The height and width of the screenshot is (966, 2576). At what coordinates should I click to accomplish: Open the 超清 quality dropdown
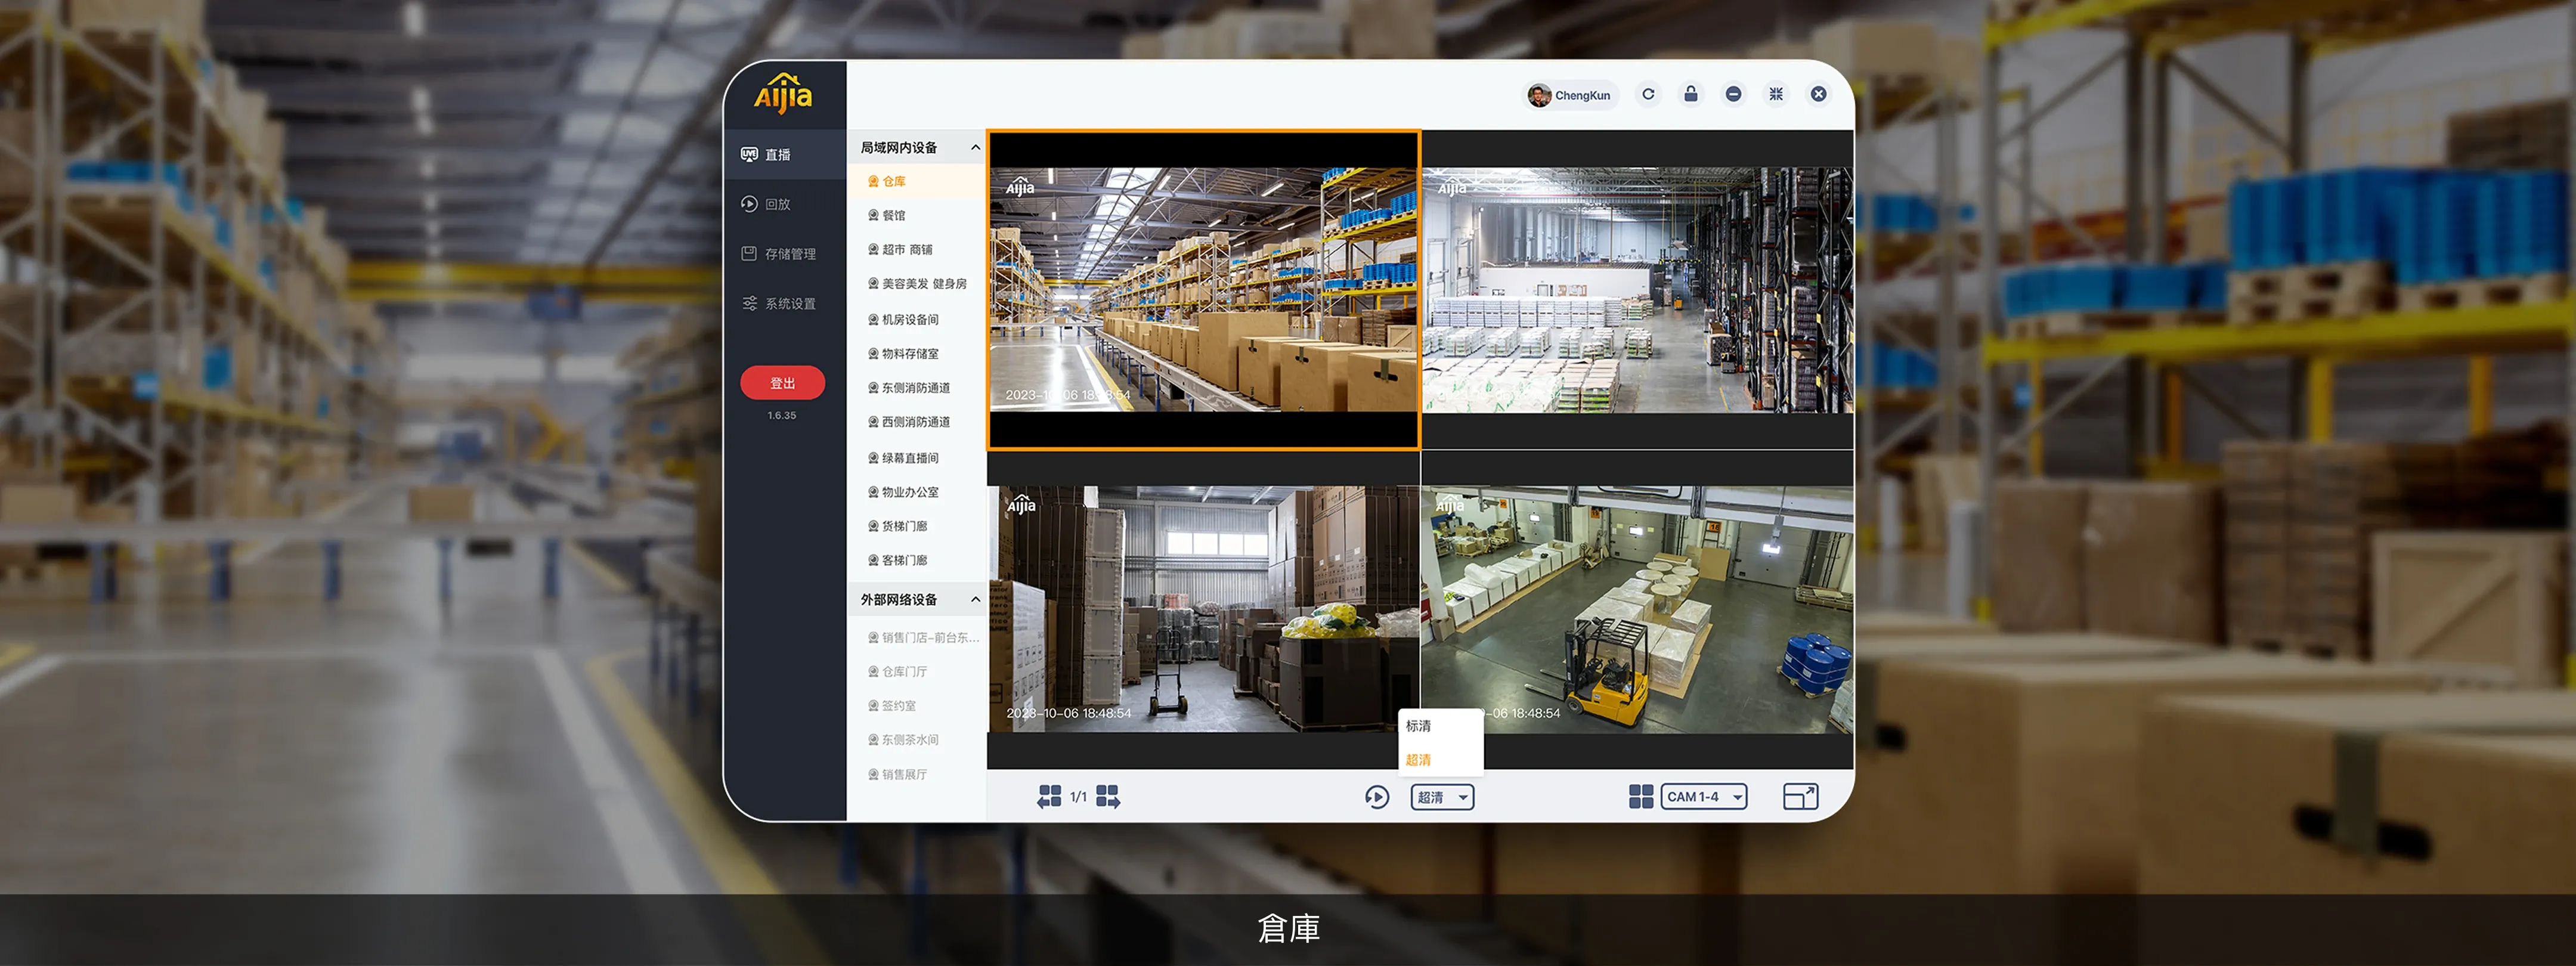(1442, 797)
